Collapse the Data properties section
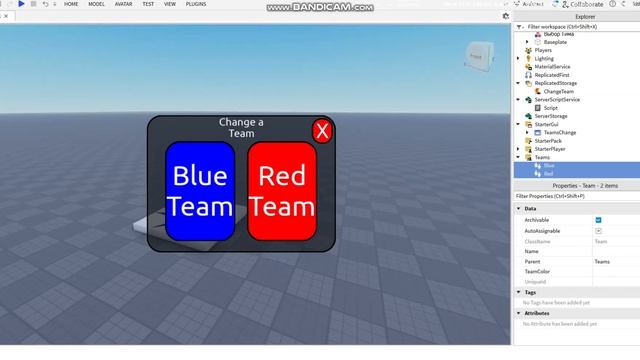Screen dimensions: 640x360 tap(519, 209)
